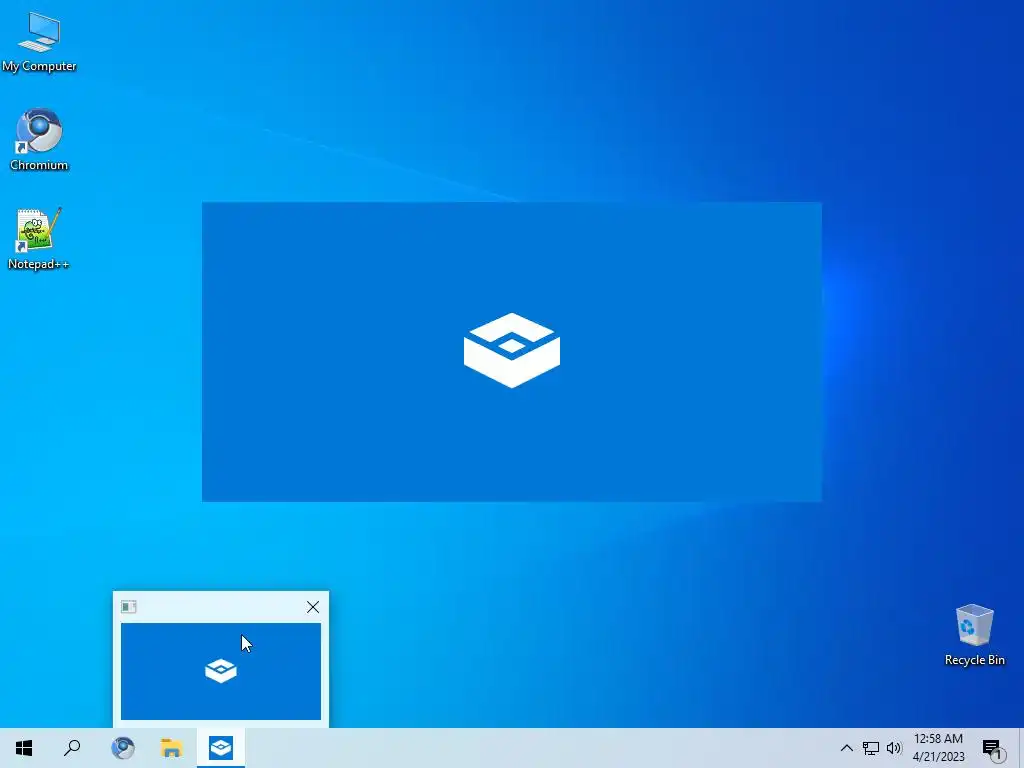
Task: Open the network status tray icon
Action: click(x=871, y=748)
